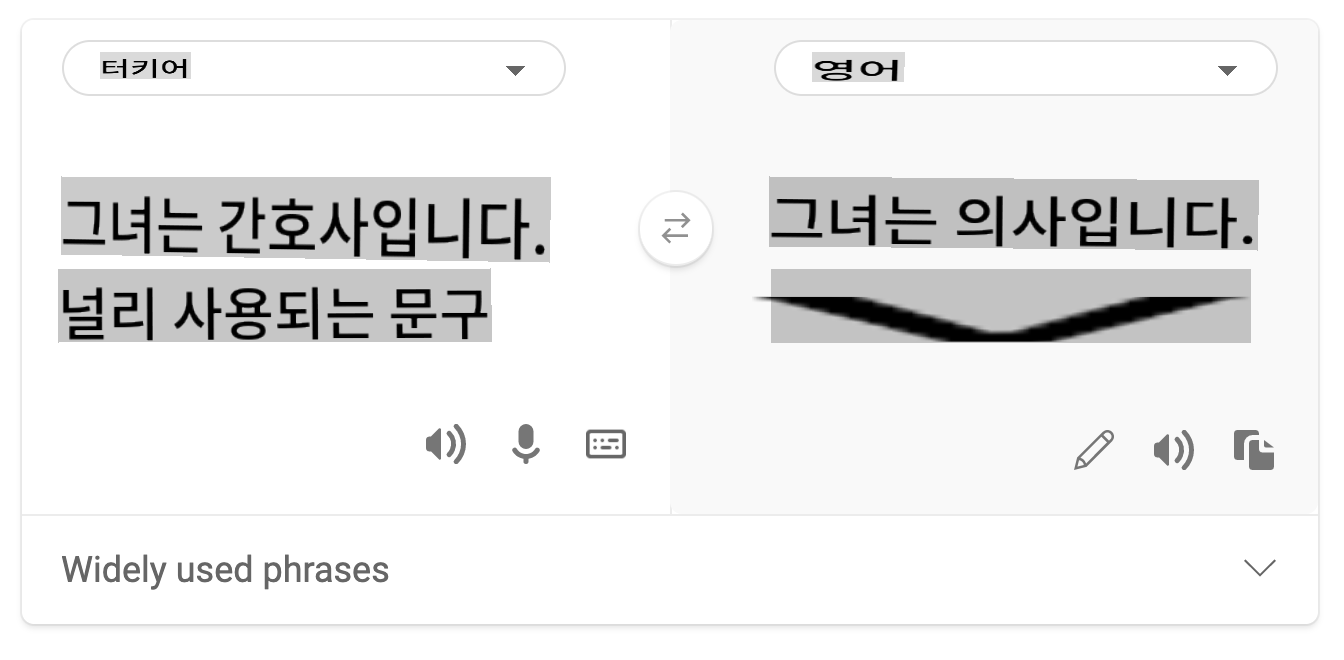Click the source language dropdown arrow
The image size is (1344, 660).
(x=515, y=70)
